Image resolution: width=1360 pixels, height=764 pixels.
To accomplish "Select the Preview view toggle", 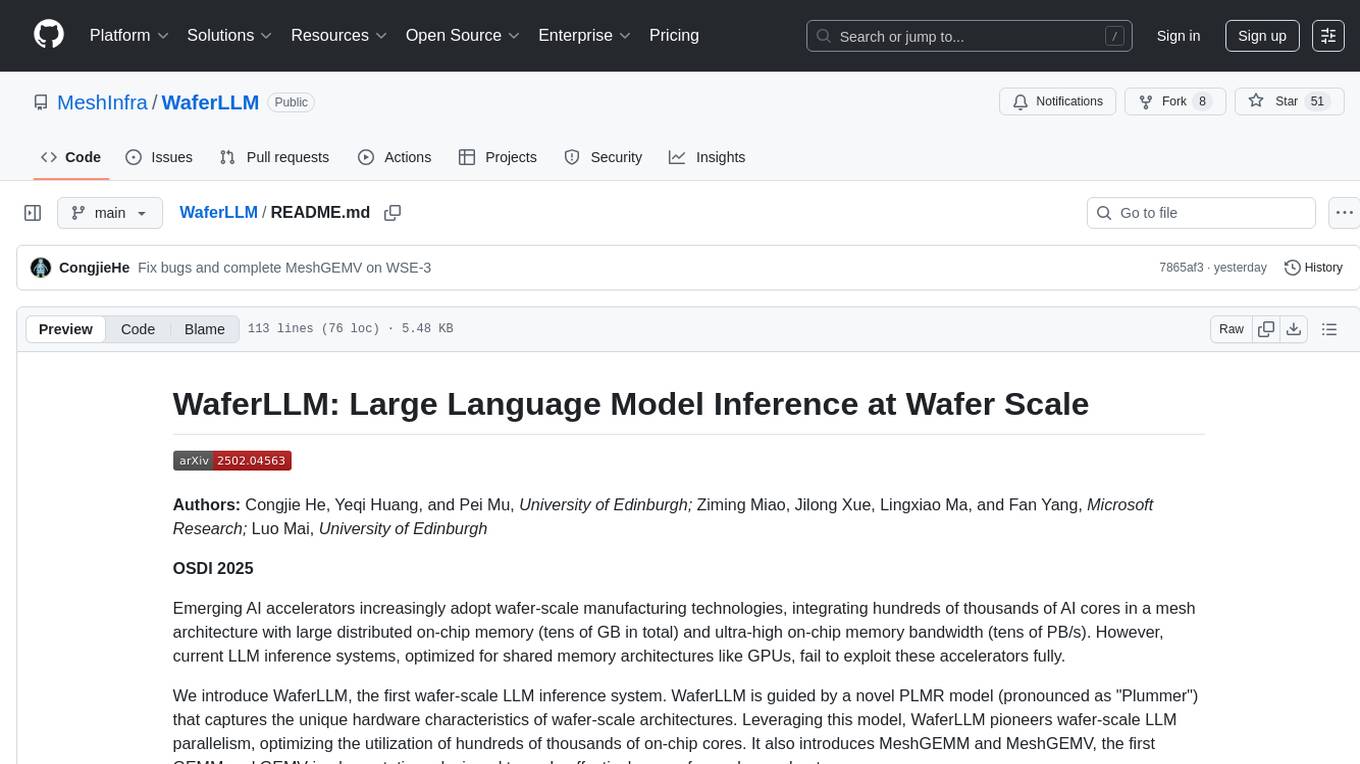I will (66, 329).
